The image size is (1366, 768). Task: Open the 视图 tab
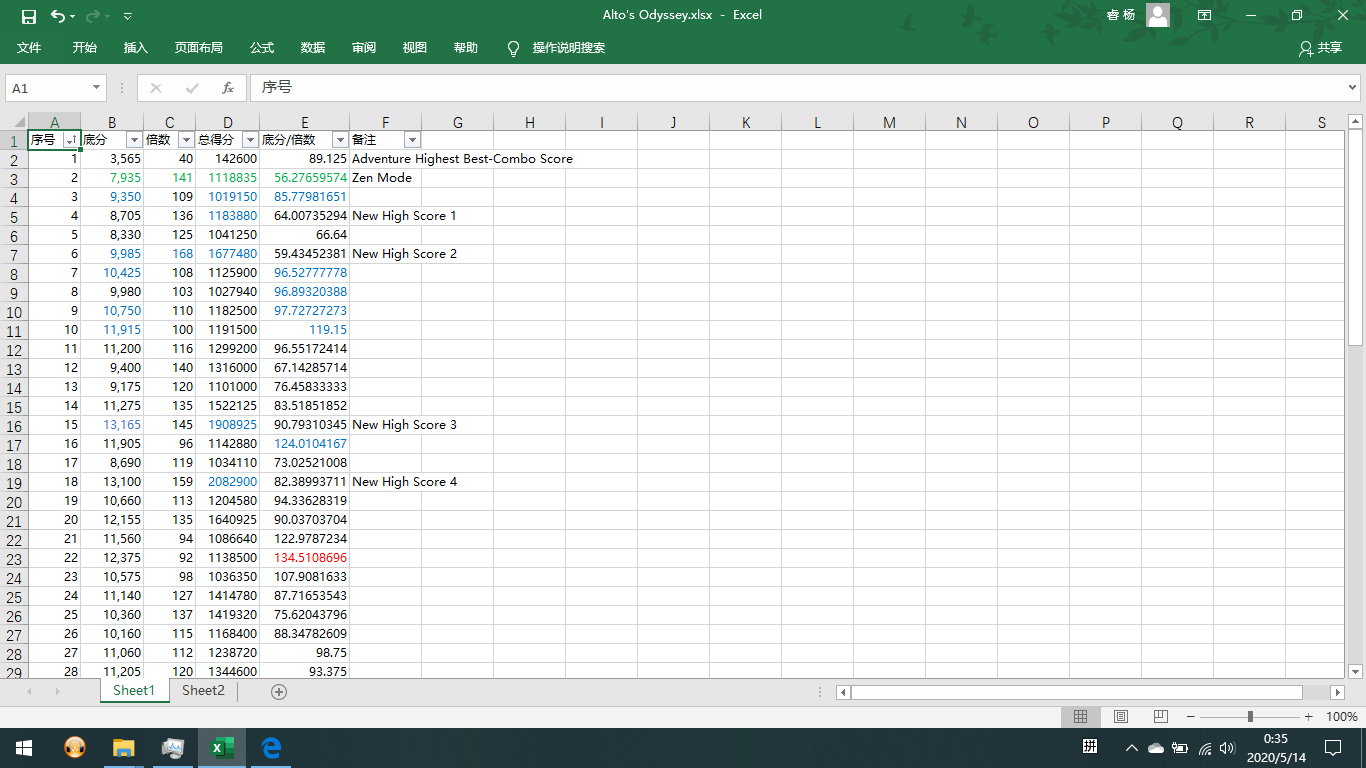click(415, 48)
